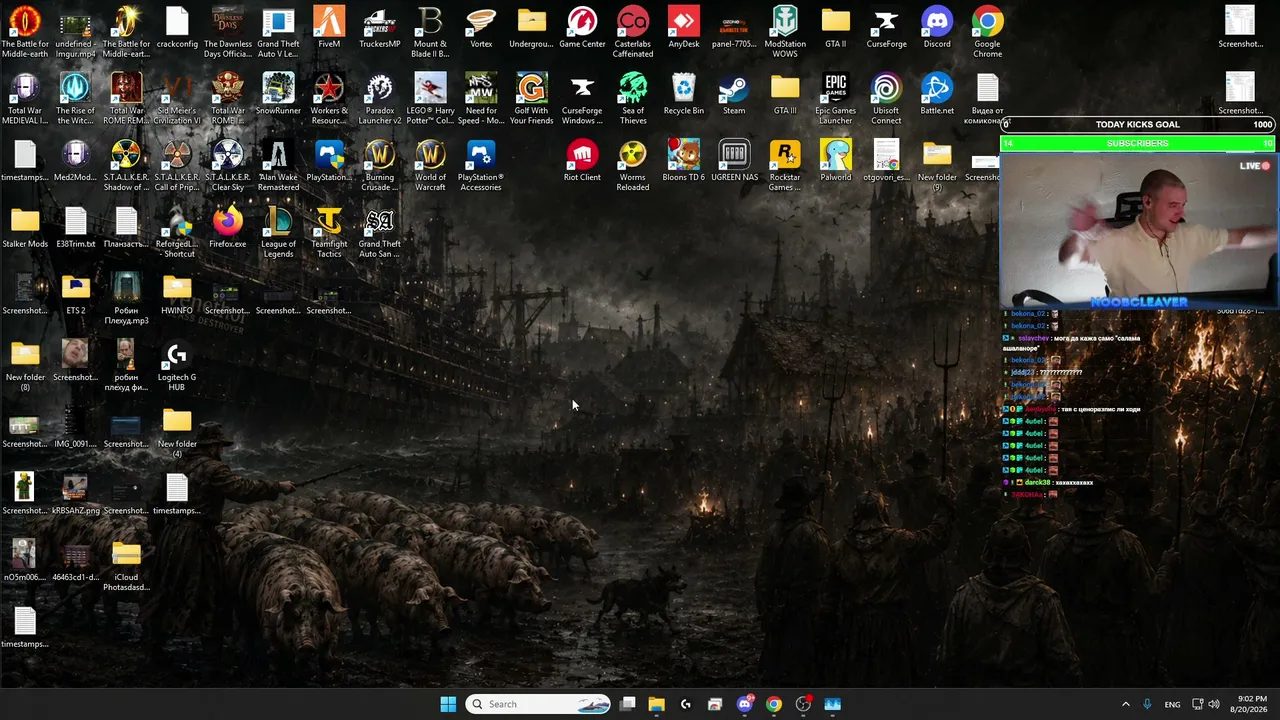The image size is (1280, 720).
Task: Select the Total War MEDIEVAL shortcut
Action: (25, 99)
